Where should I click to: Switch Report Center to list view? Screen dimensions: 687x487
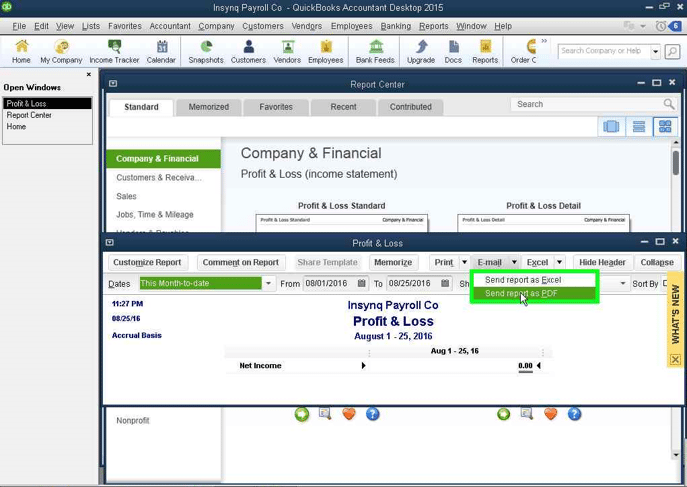click(639, 127)
